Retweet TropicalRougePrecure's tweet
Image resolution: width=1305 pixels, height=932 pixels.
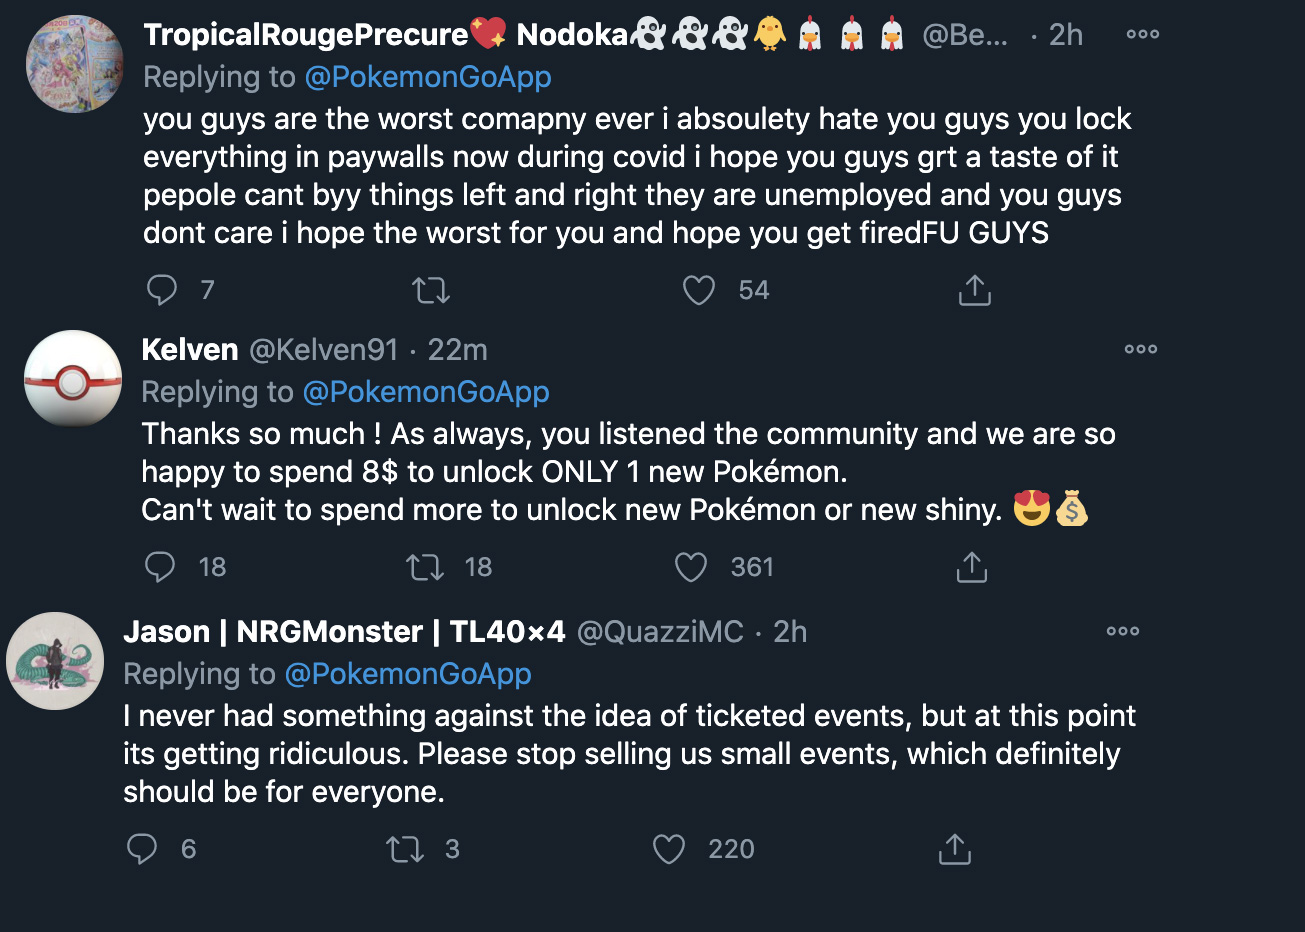click(x=431, y=290)
